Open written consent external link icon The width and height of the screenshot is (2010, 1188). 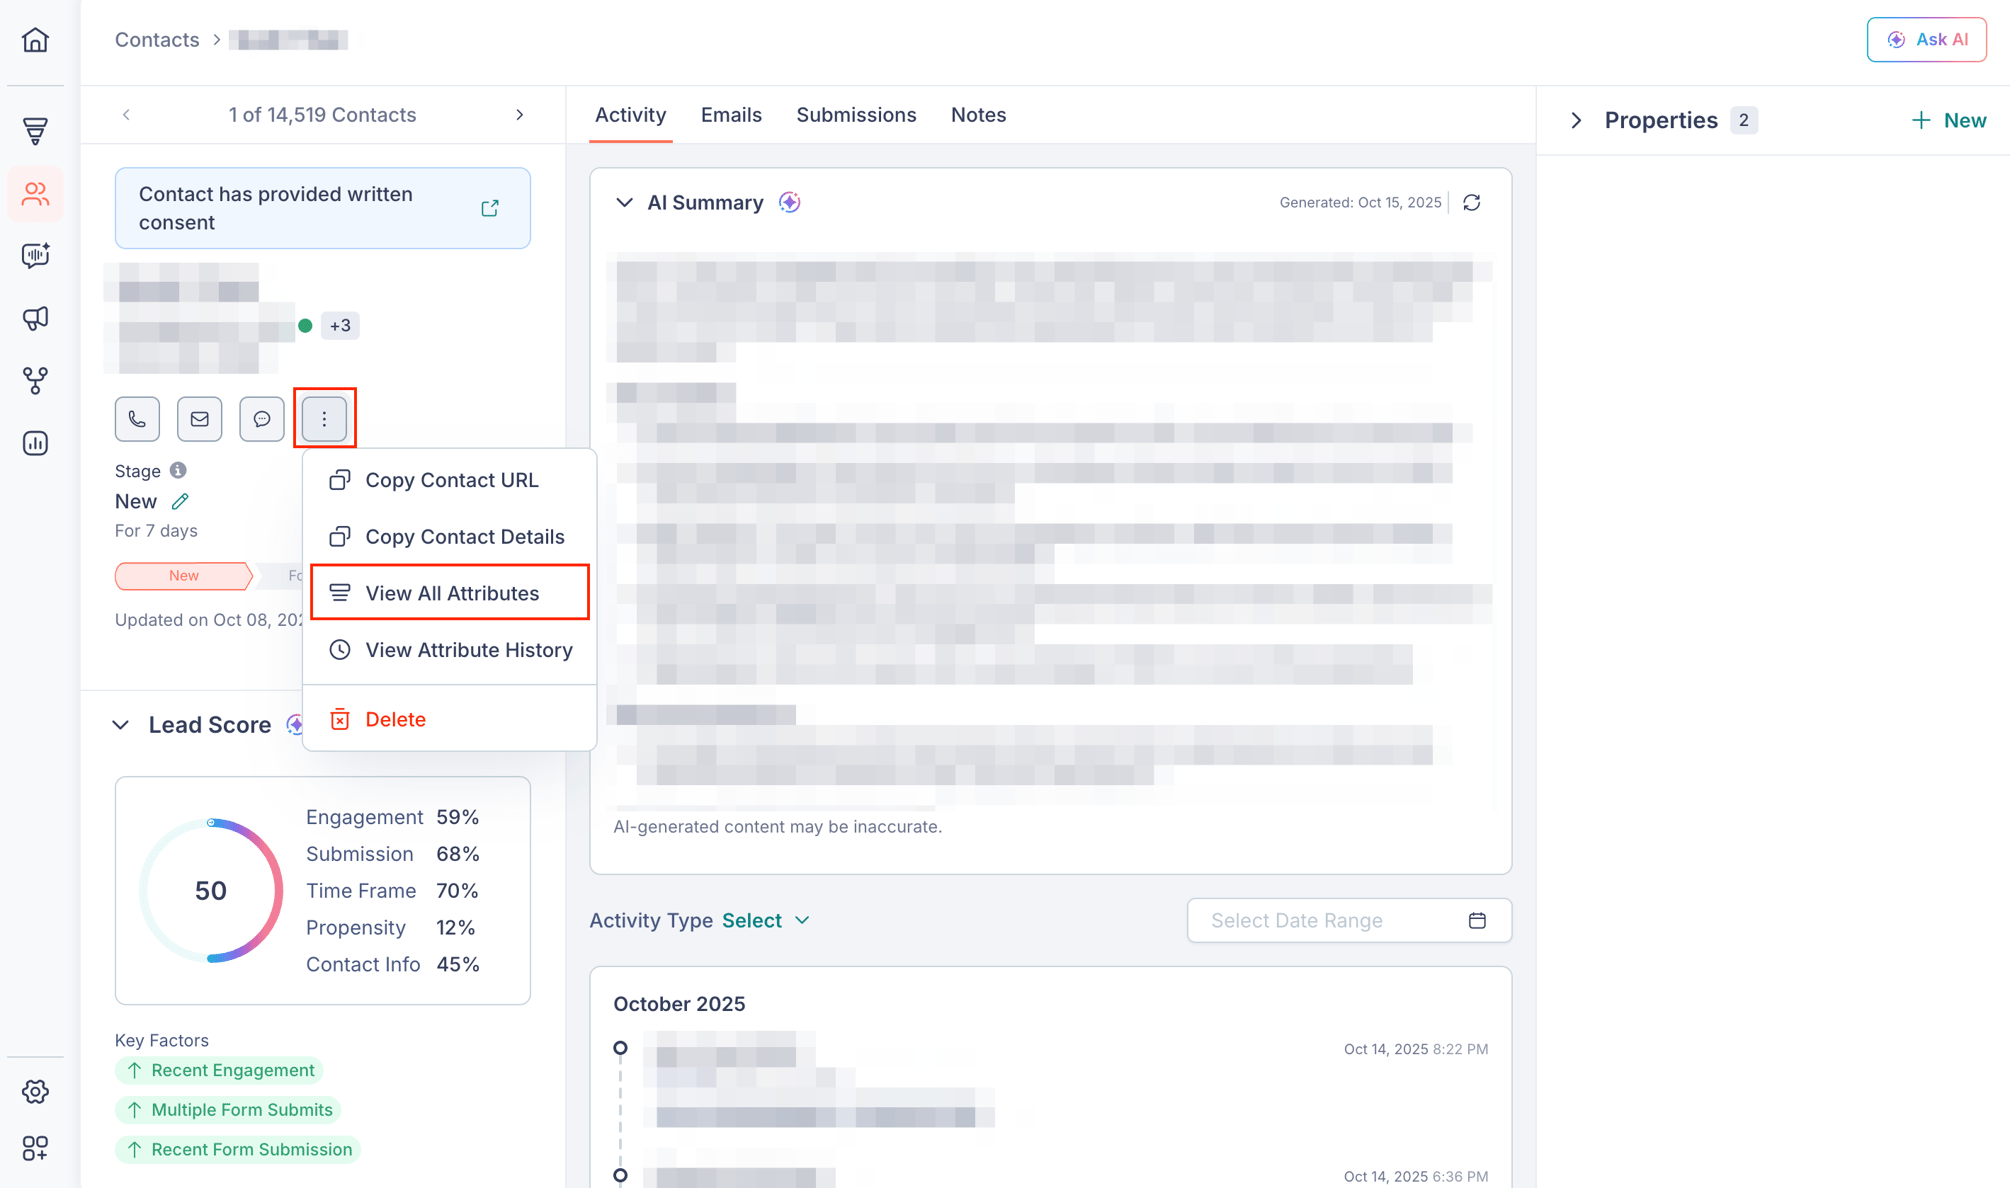click(x=490, y=208)
